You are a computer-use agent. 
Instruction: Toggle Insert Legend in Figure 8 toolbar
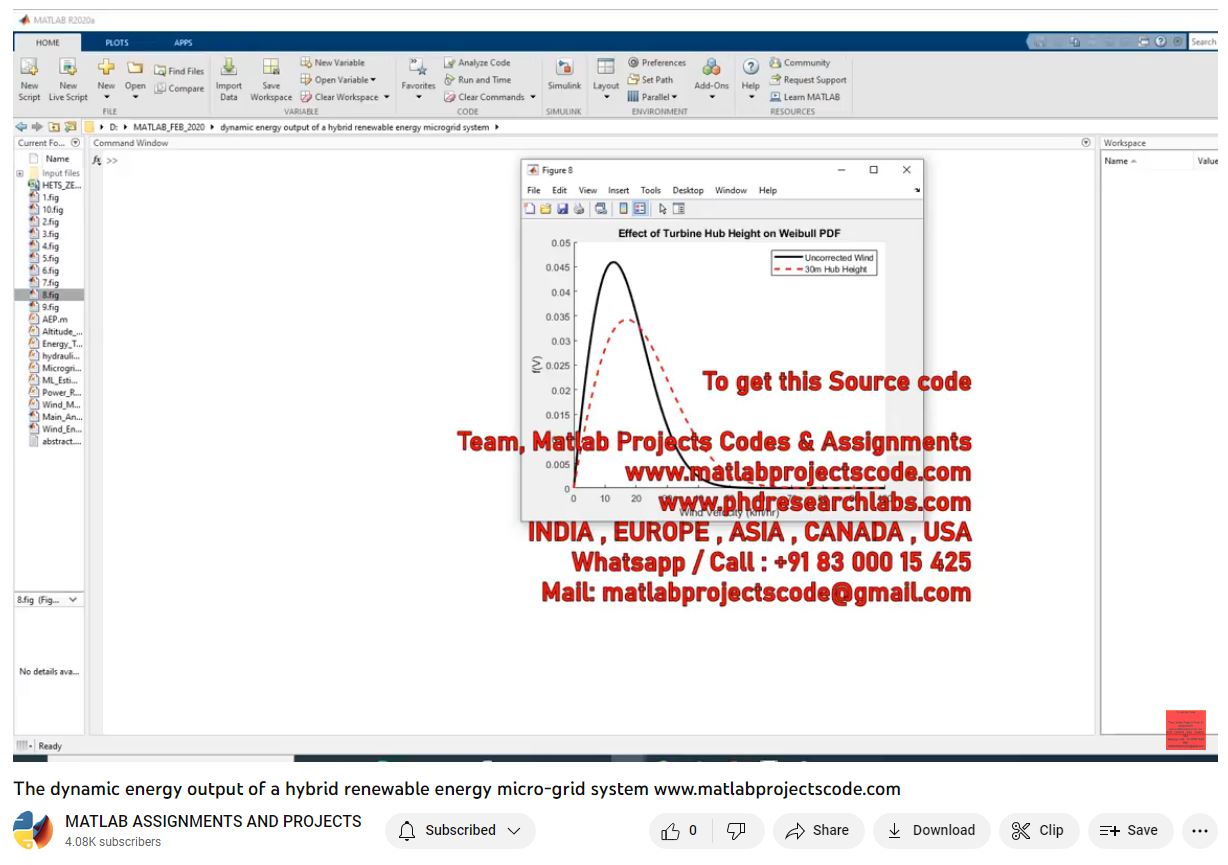pos(639,209)
